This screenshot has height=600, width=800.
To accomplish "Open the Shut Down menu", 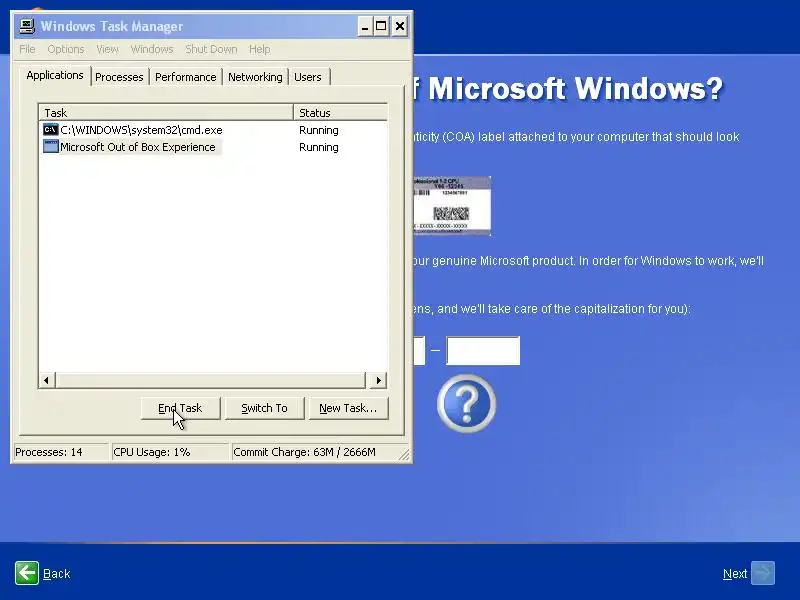I will pos(211,49).
